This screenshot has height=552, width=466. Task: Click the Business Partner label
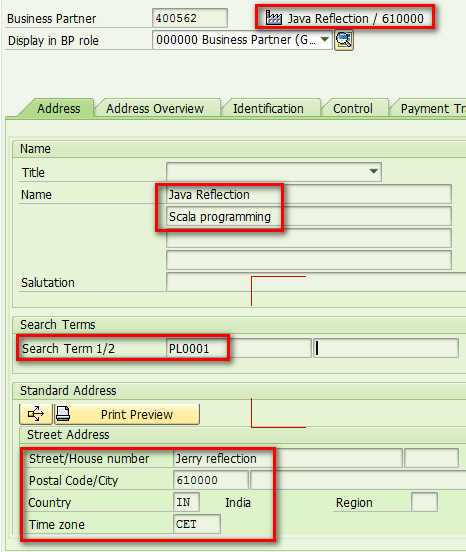point(51,18)
